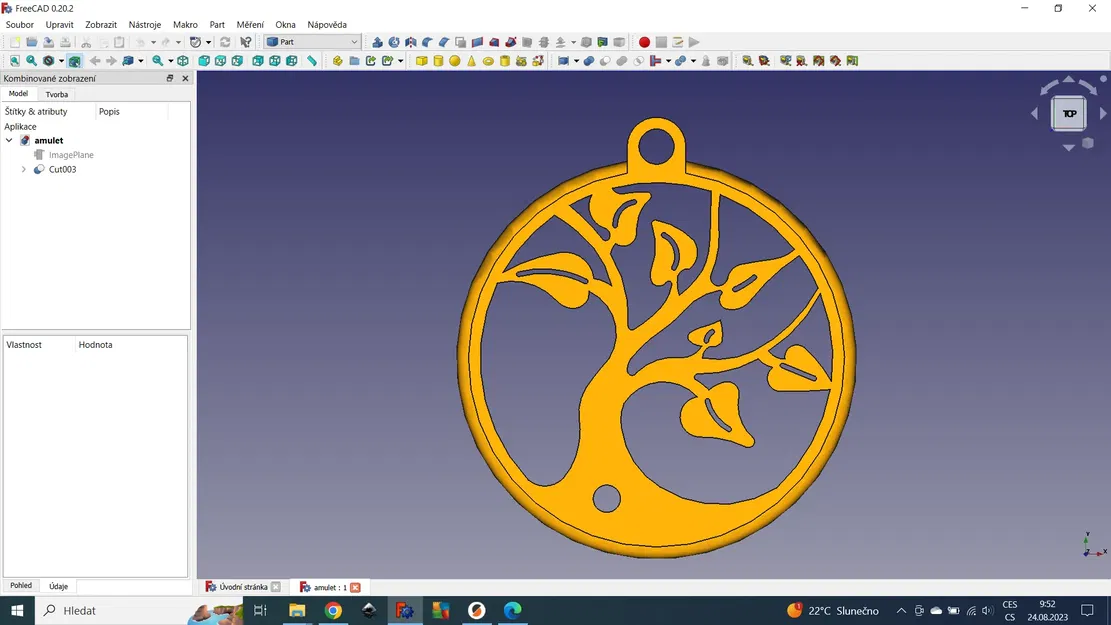The width and height of the screenshot is (1111, 625).
Task: Collapse the amulet item in the model tree
Action: pos(9,140)
